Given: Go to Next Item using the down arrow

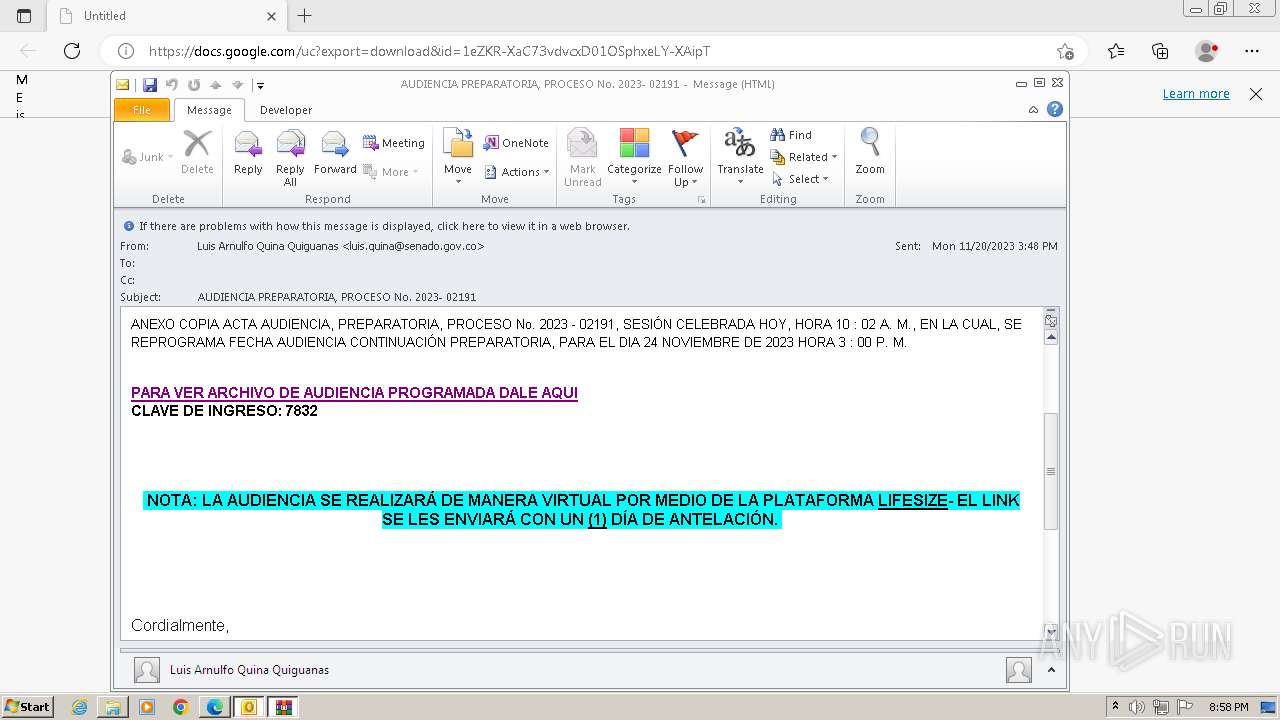Looking at the screenshot, I should [x=237, y=85].
